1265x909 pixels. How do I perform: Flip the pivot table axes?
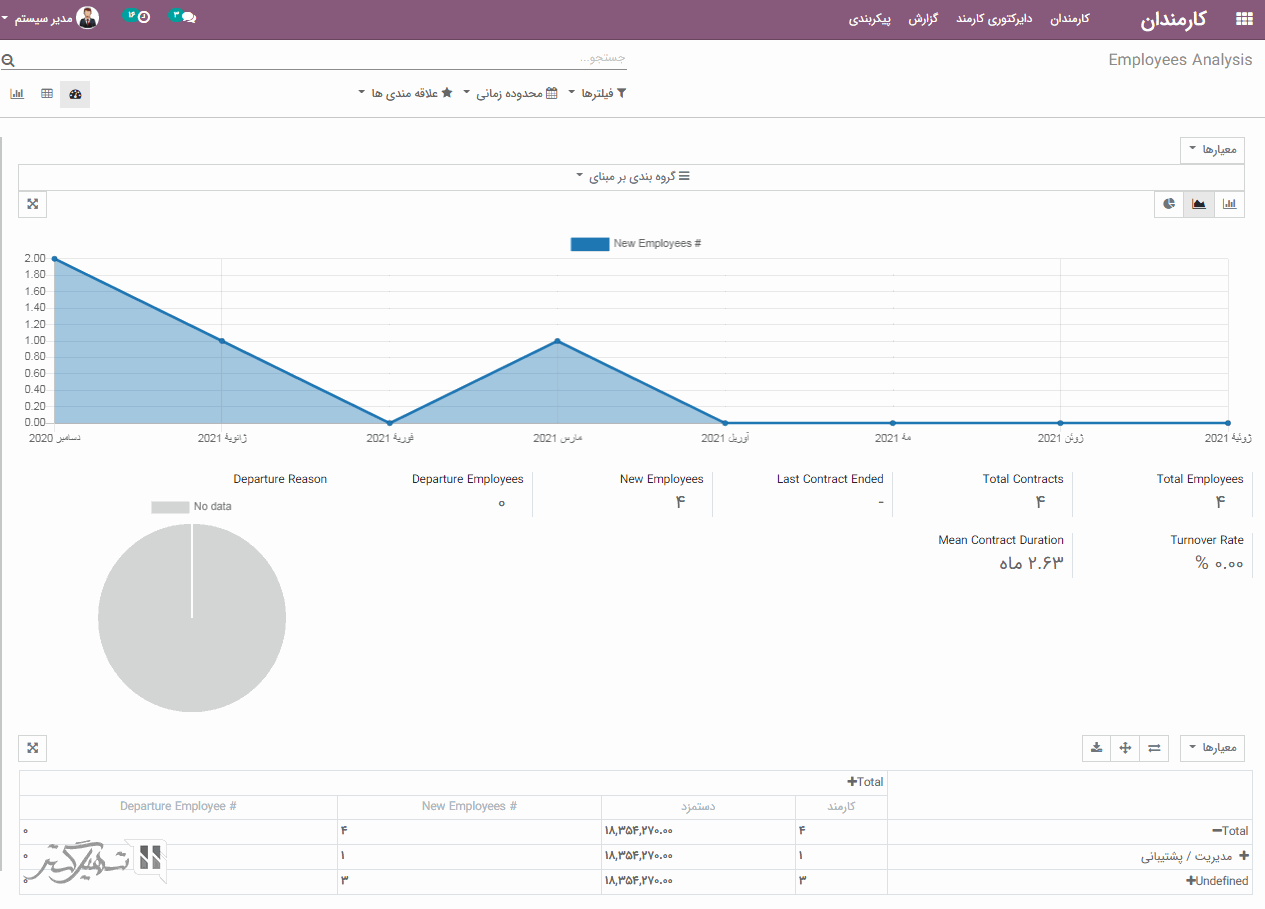point(1154,748)
